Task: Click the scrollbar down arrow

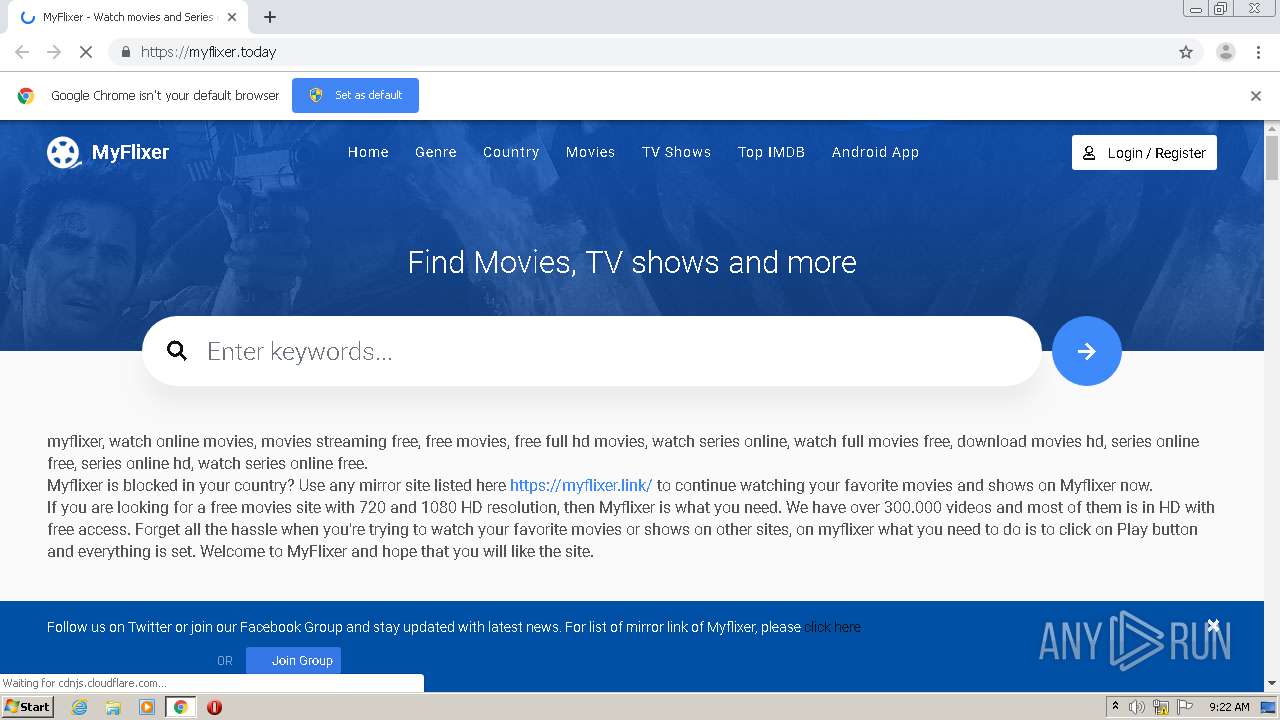Action: (x=1272, y=683)
